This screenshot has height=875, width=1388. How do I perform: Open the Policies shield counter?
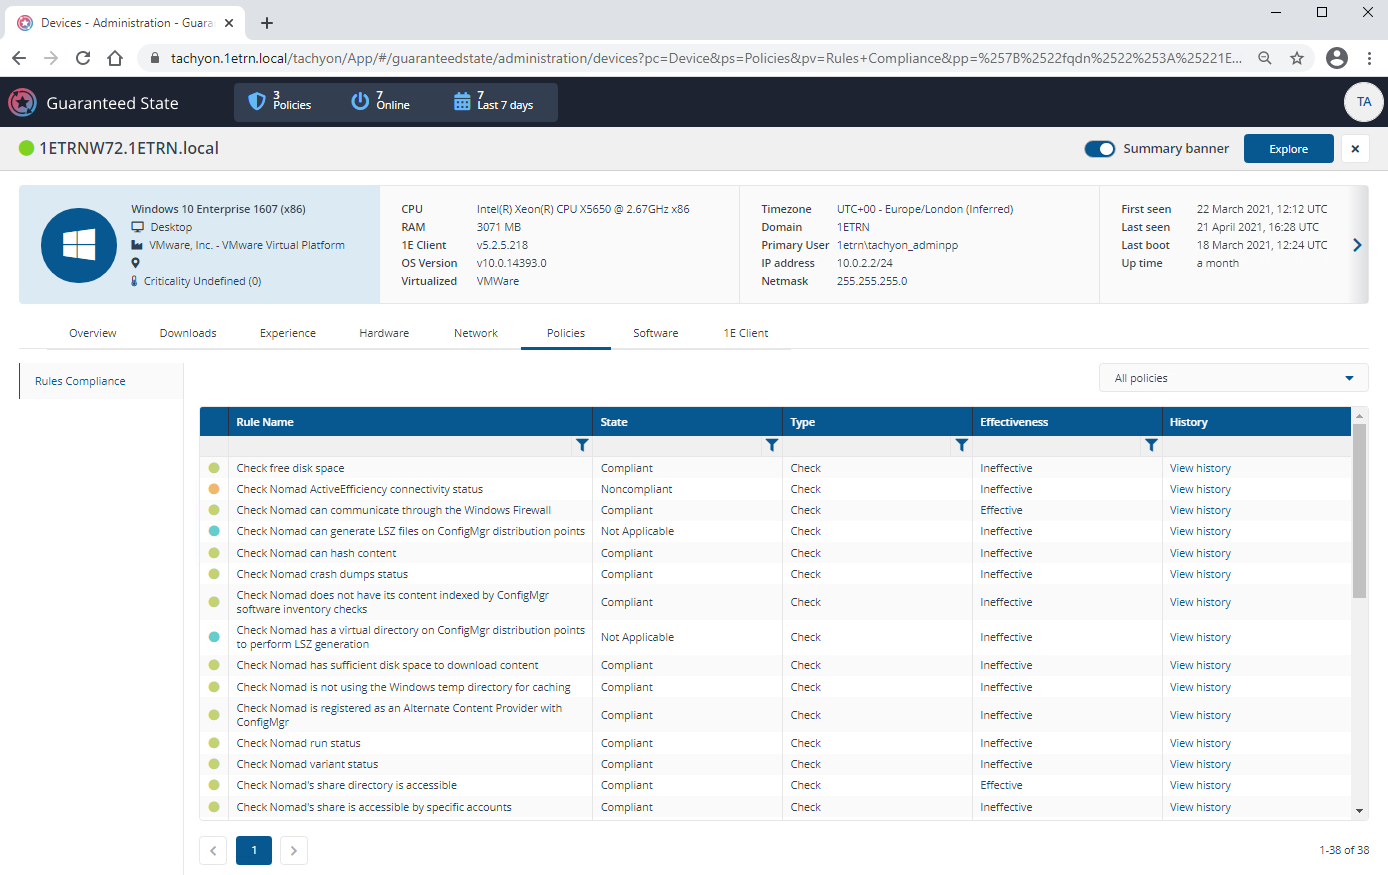280,101
